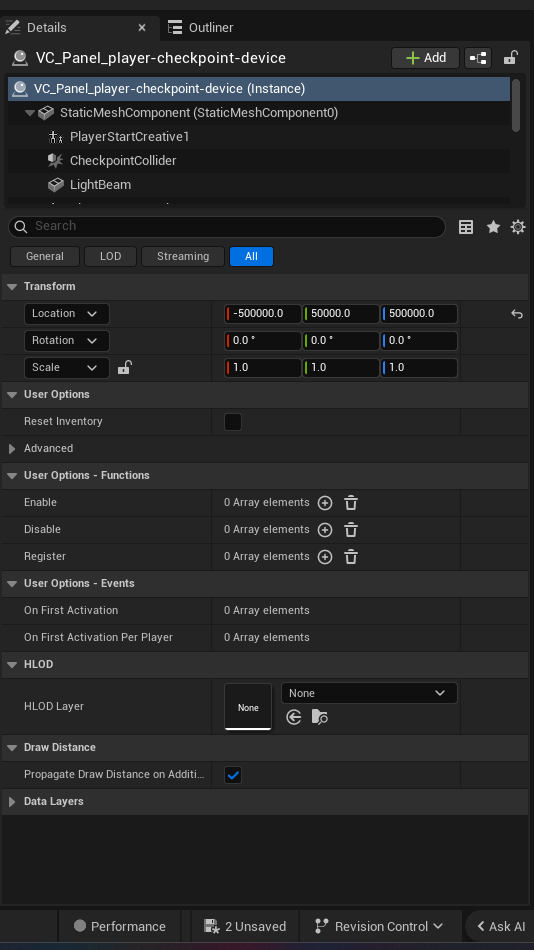Open the property matrix table icon
534x950 pixels.
pyautogui.click(x=466, y=227)
